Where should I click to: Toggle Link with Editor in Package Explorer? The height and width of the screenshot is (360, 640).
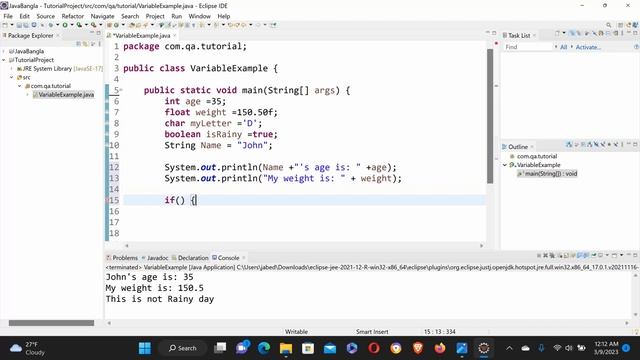click(85, 44)
